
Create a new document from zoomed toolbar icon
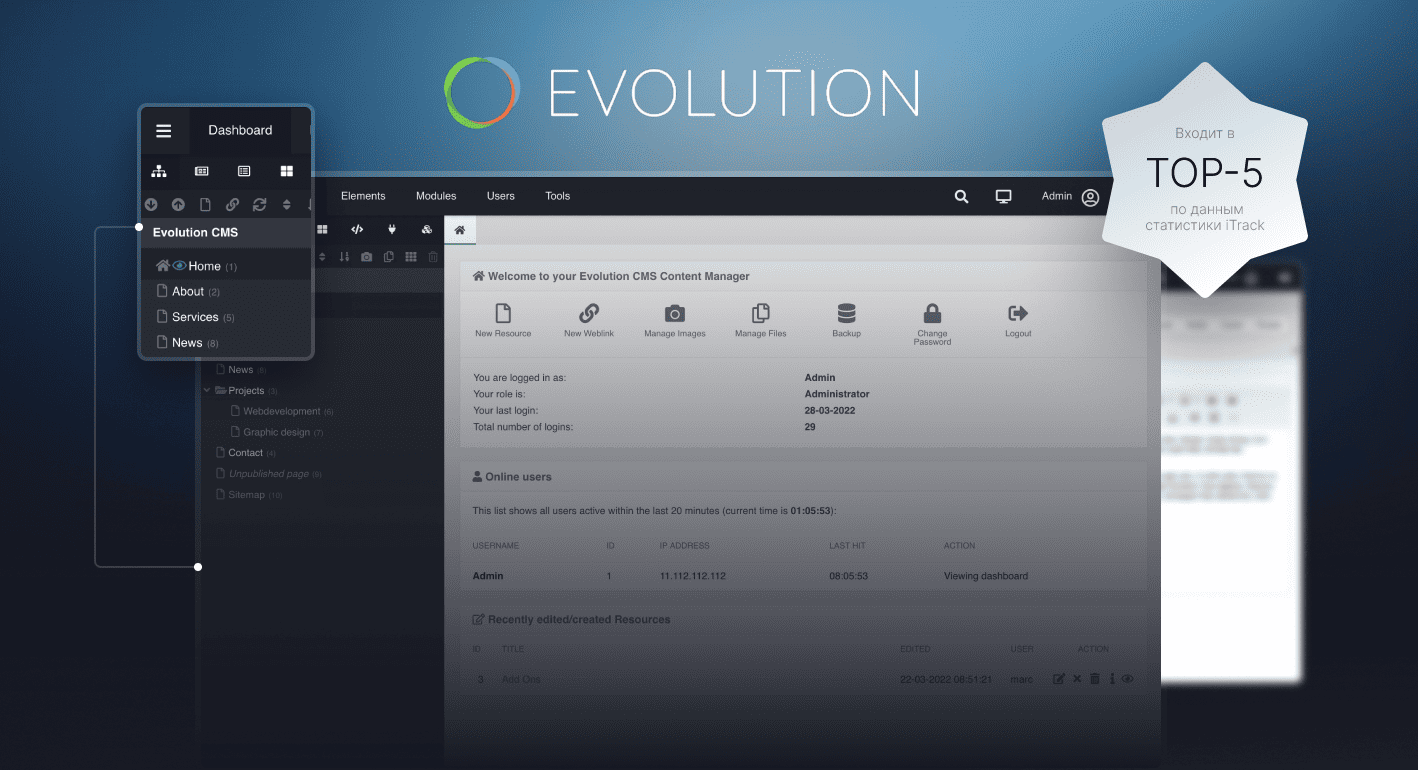(x=205, y=204)
